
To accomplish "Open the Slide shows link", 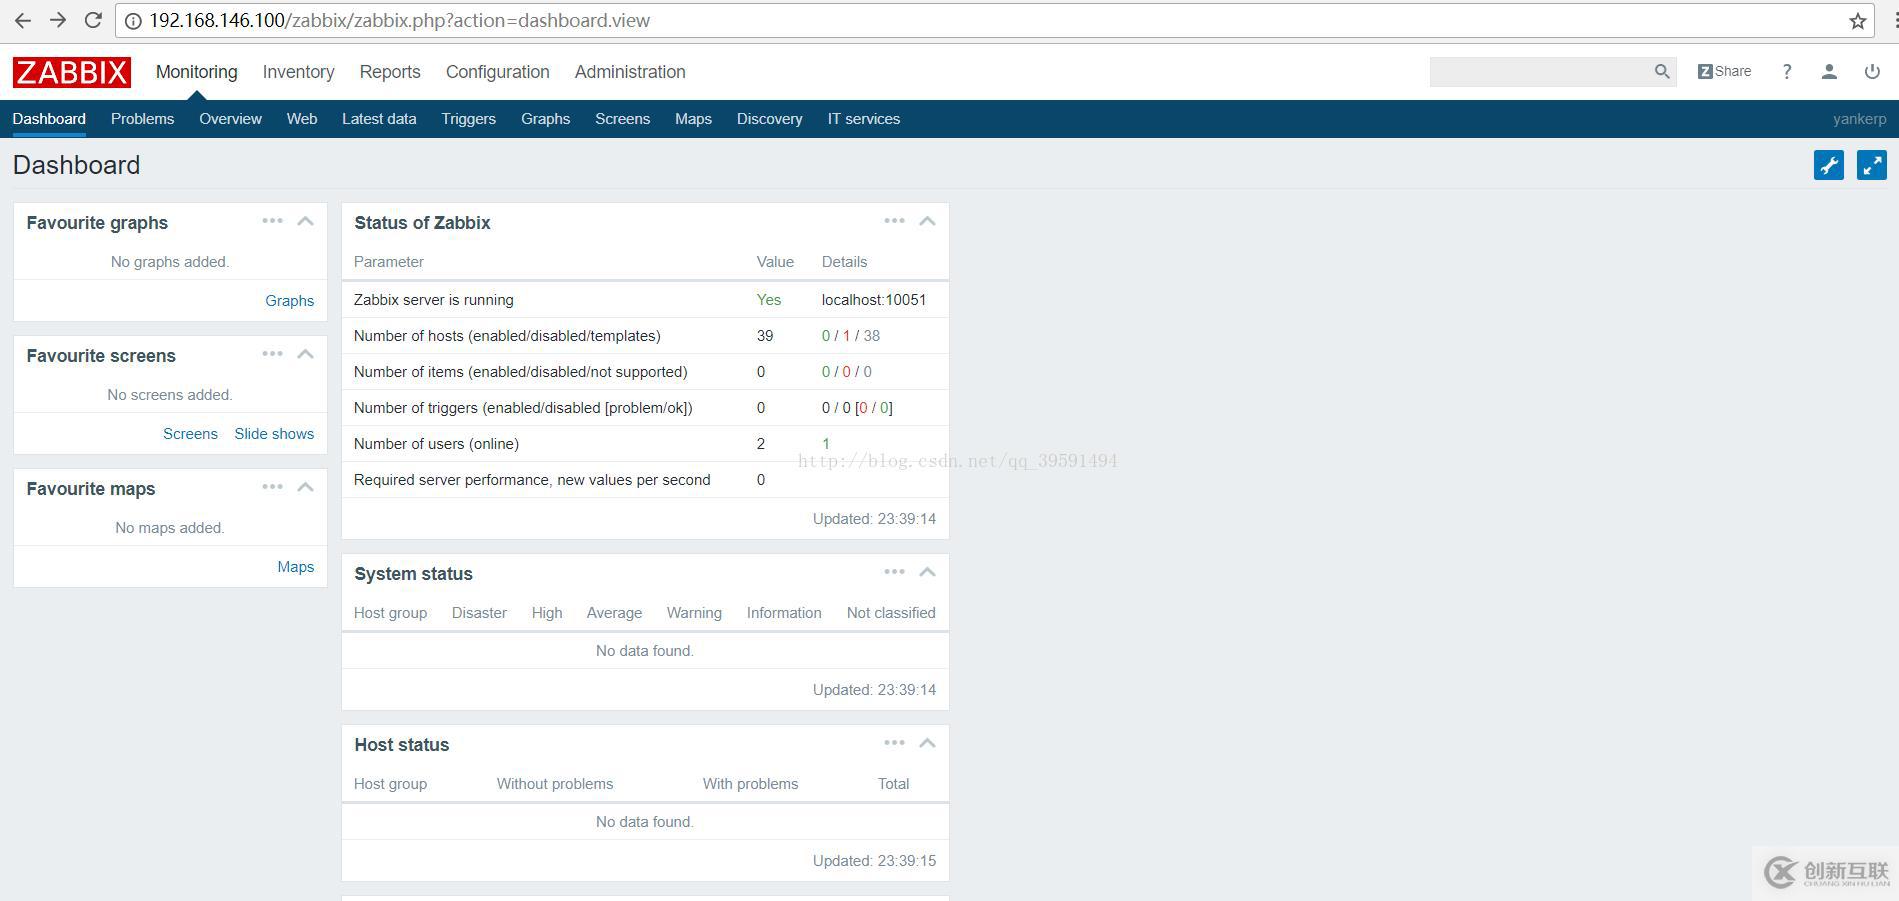I will tap(274, 433).
